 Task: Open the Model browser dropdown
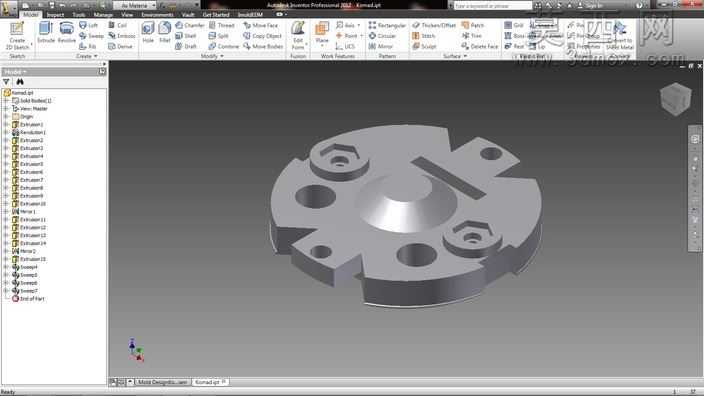[15, 72]
